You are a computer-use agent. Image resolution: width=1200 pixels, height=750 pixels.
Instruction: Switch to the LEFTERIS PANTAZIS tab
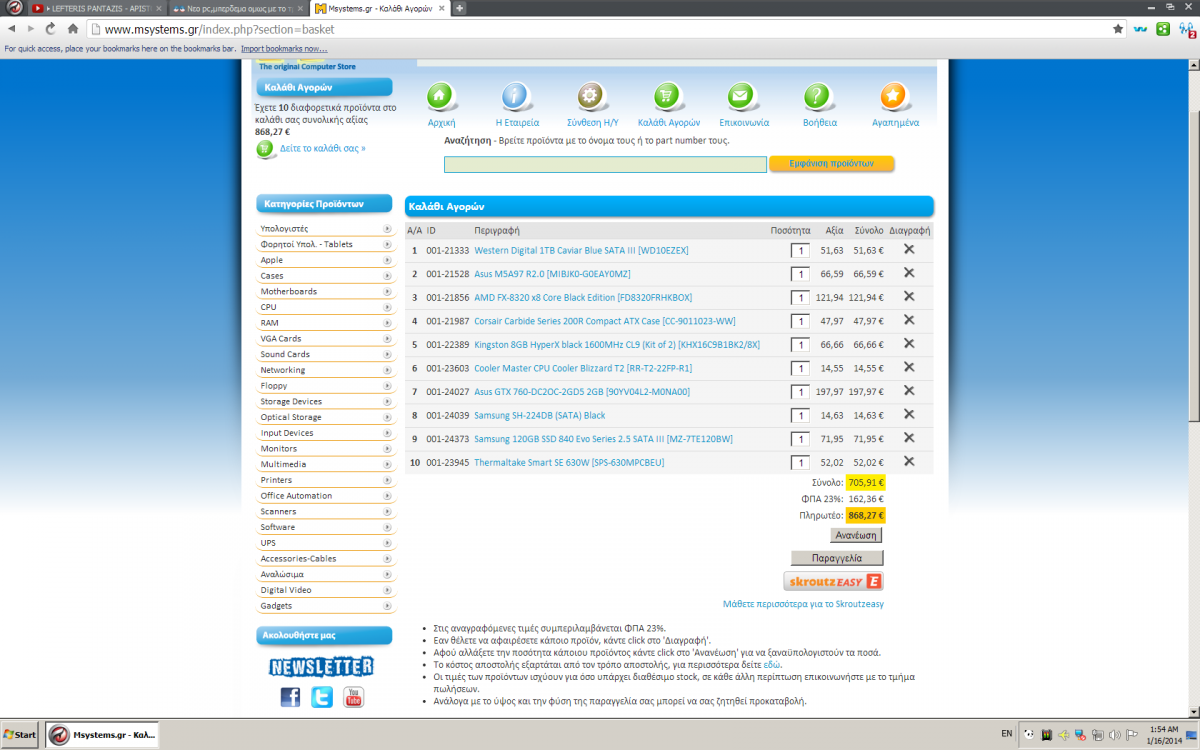pyautogui.click(x=94, y=8)
